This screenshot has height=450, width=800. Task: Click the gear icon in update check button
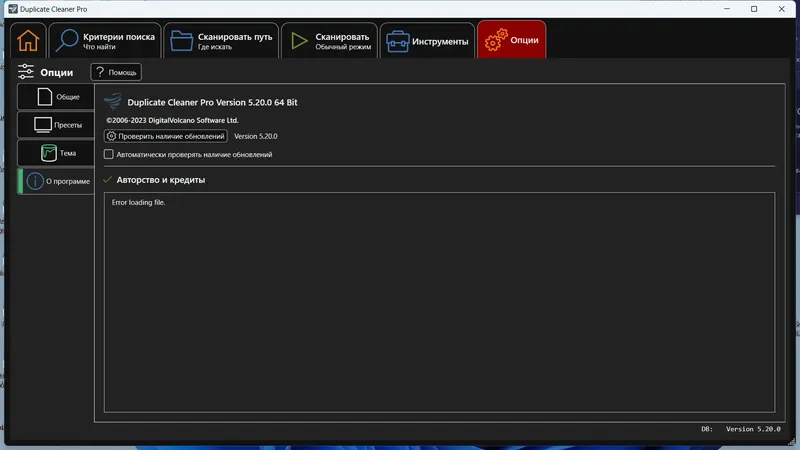tap(111, 136)
